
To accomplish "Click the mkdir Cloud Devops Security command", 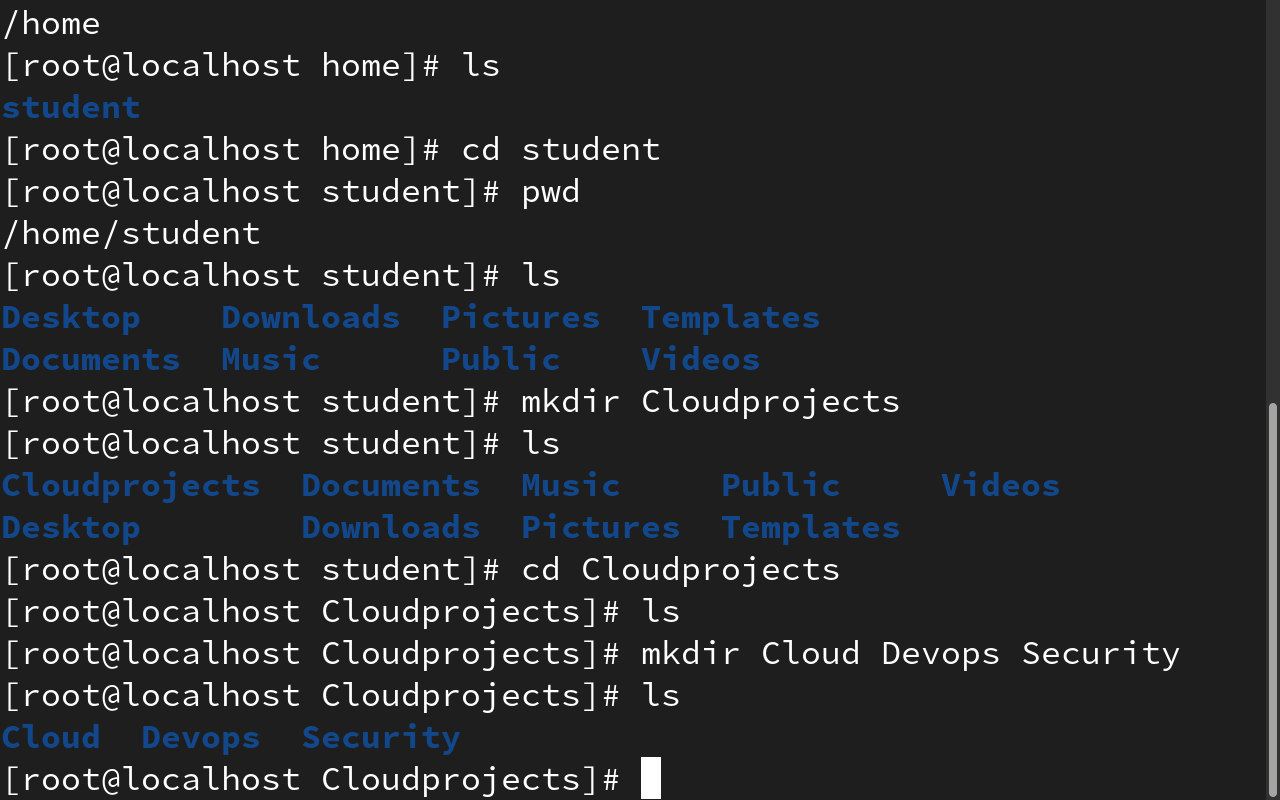I will click(911, 654).
